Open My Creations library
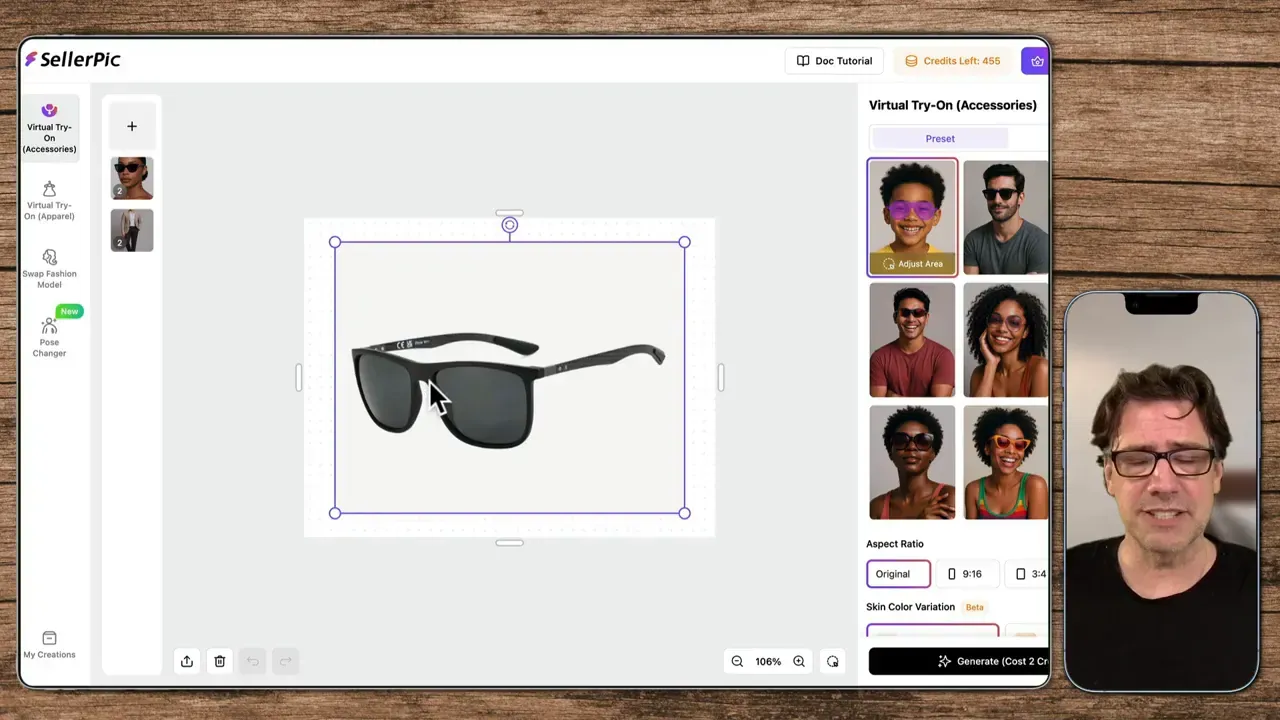The height and width of the screenshot is (720, 1280). click(49, 645)
